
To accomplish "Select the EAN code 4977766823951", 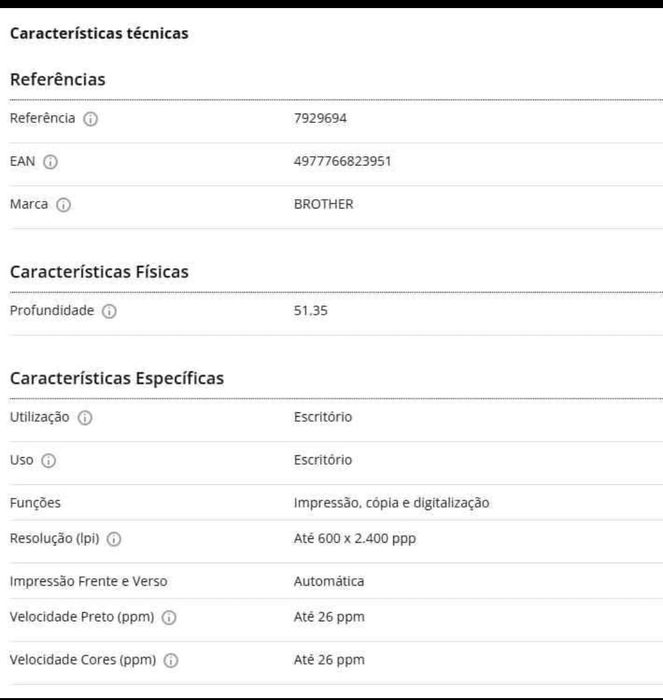I will click(x=342, y=162).
